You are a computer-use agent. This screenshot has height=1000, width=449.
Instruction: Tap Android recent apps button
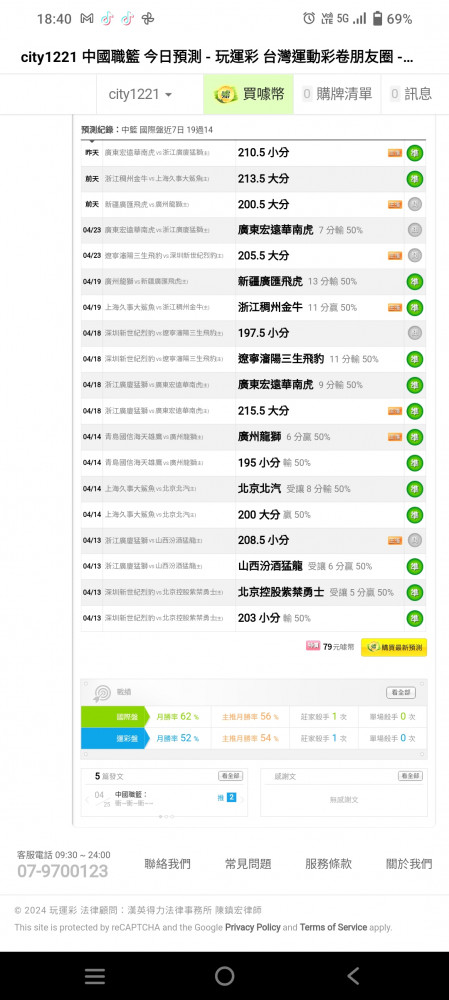pos(95,976)
